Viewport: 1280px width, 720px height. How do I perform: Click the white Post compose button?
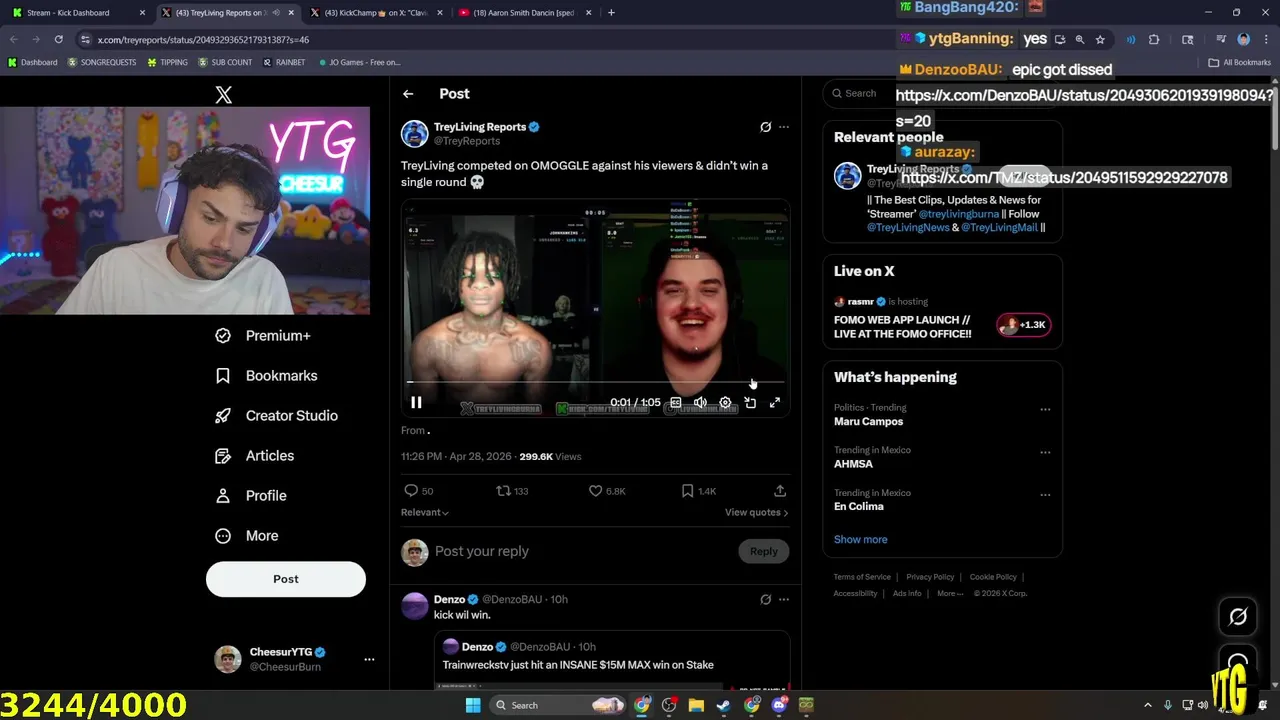coord(286,579)
